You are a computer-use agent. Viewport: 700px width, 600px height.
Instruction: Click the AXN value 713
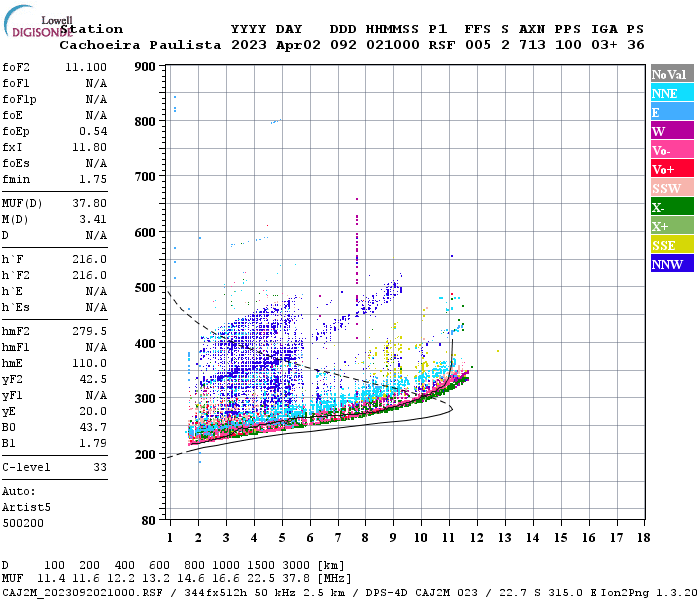pos(532,45)
